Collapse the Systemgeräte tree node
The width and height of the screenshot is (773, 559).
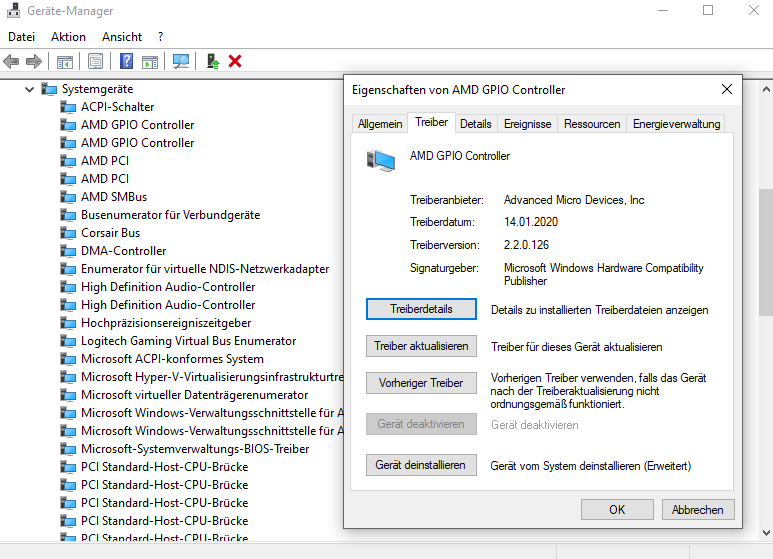(30, 90)
